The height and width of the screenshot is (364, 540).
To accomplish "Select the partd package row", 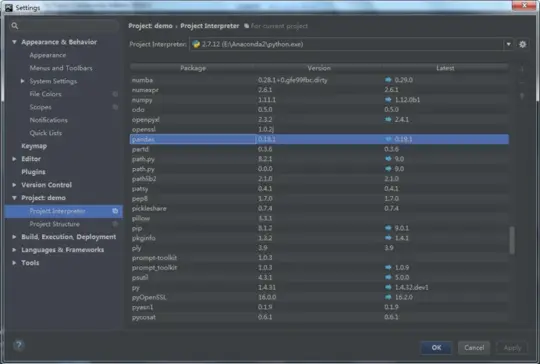I will click(x=319, y=149).
